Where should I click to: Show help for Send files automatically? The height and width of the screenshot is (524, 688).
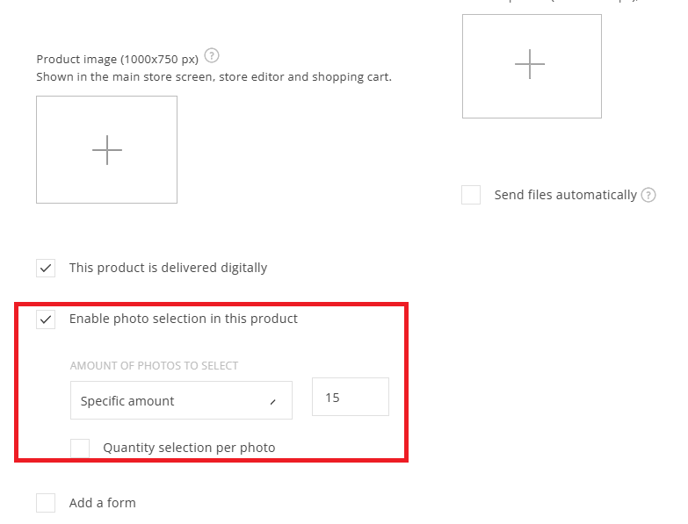click(x=648, y=195)
